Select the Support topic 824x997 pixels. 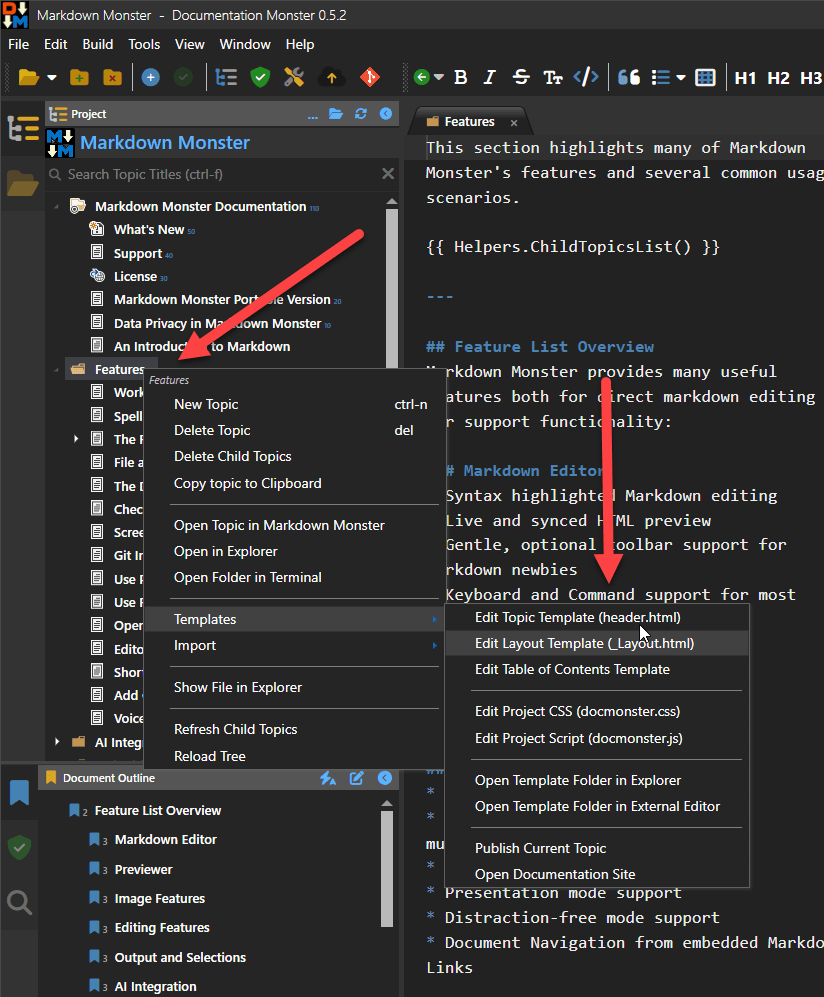pos(137,253)
